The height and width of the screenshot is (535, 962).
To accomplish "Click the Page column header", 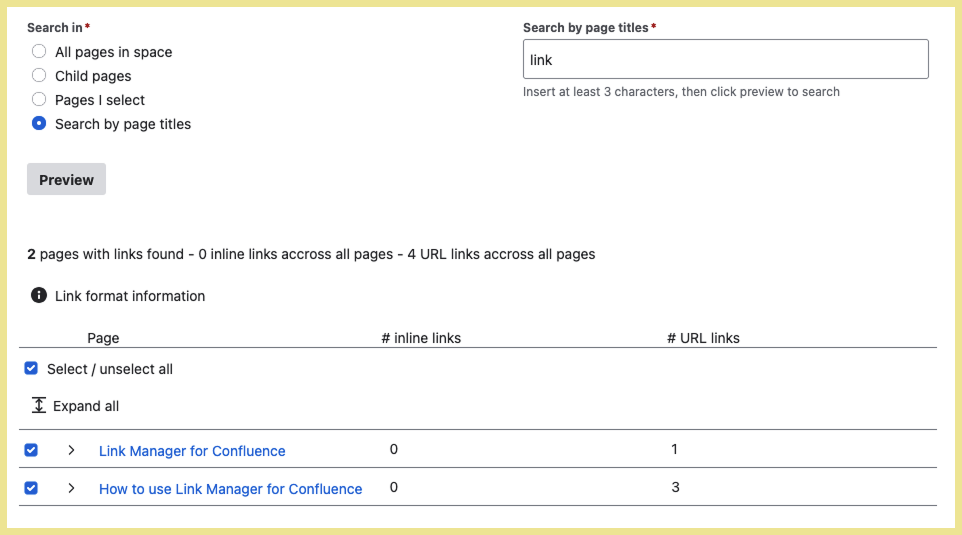I will (x=103, y=338).
